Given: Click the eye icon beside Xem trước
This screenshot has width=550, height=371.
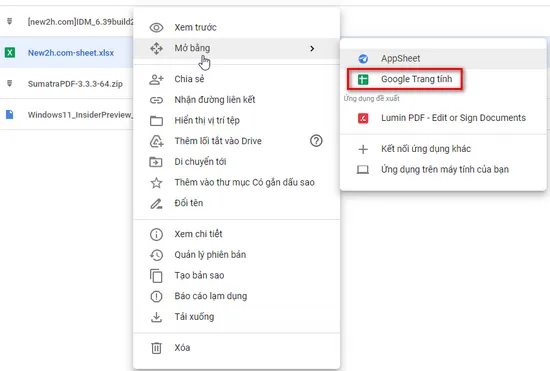Looking at the screenshot, I should 156,28.
